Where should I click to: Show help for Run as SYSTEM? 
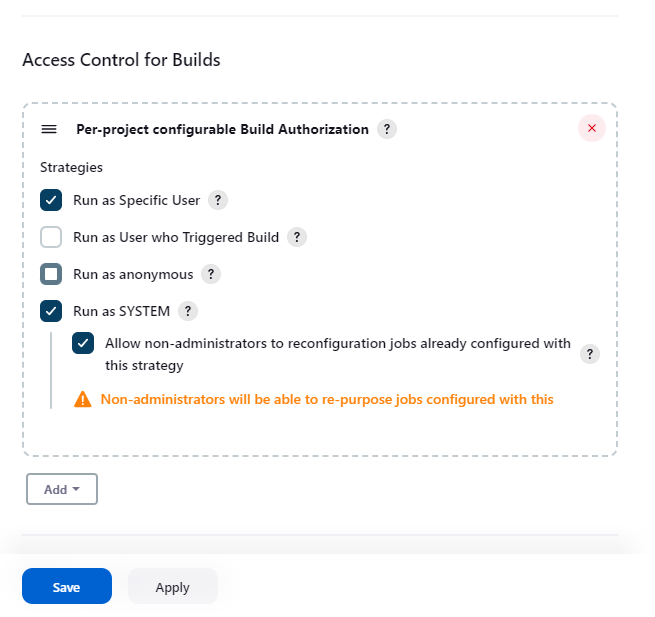(188, 311)
